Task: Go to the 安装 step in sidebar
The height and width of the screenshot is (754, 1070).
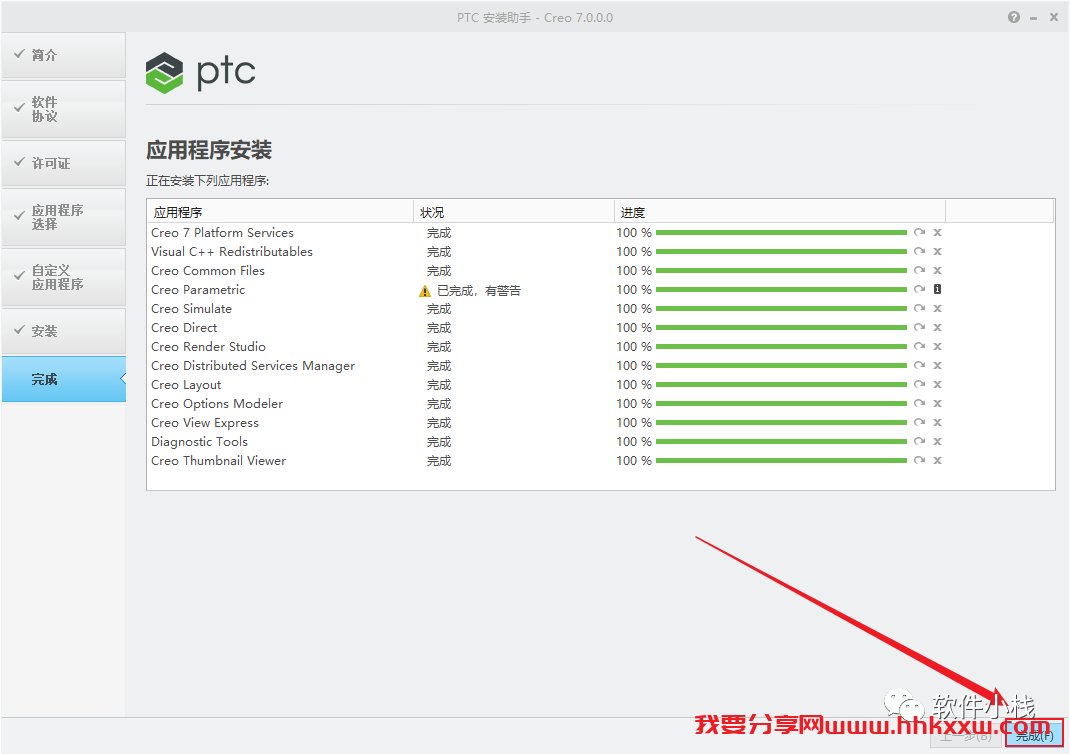Action: point(63,331)
